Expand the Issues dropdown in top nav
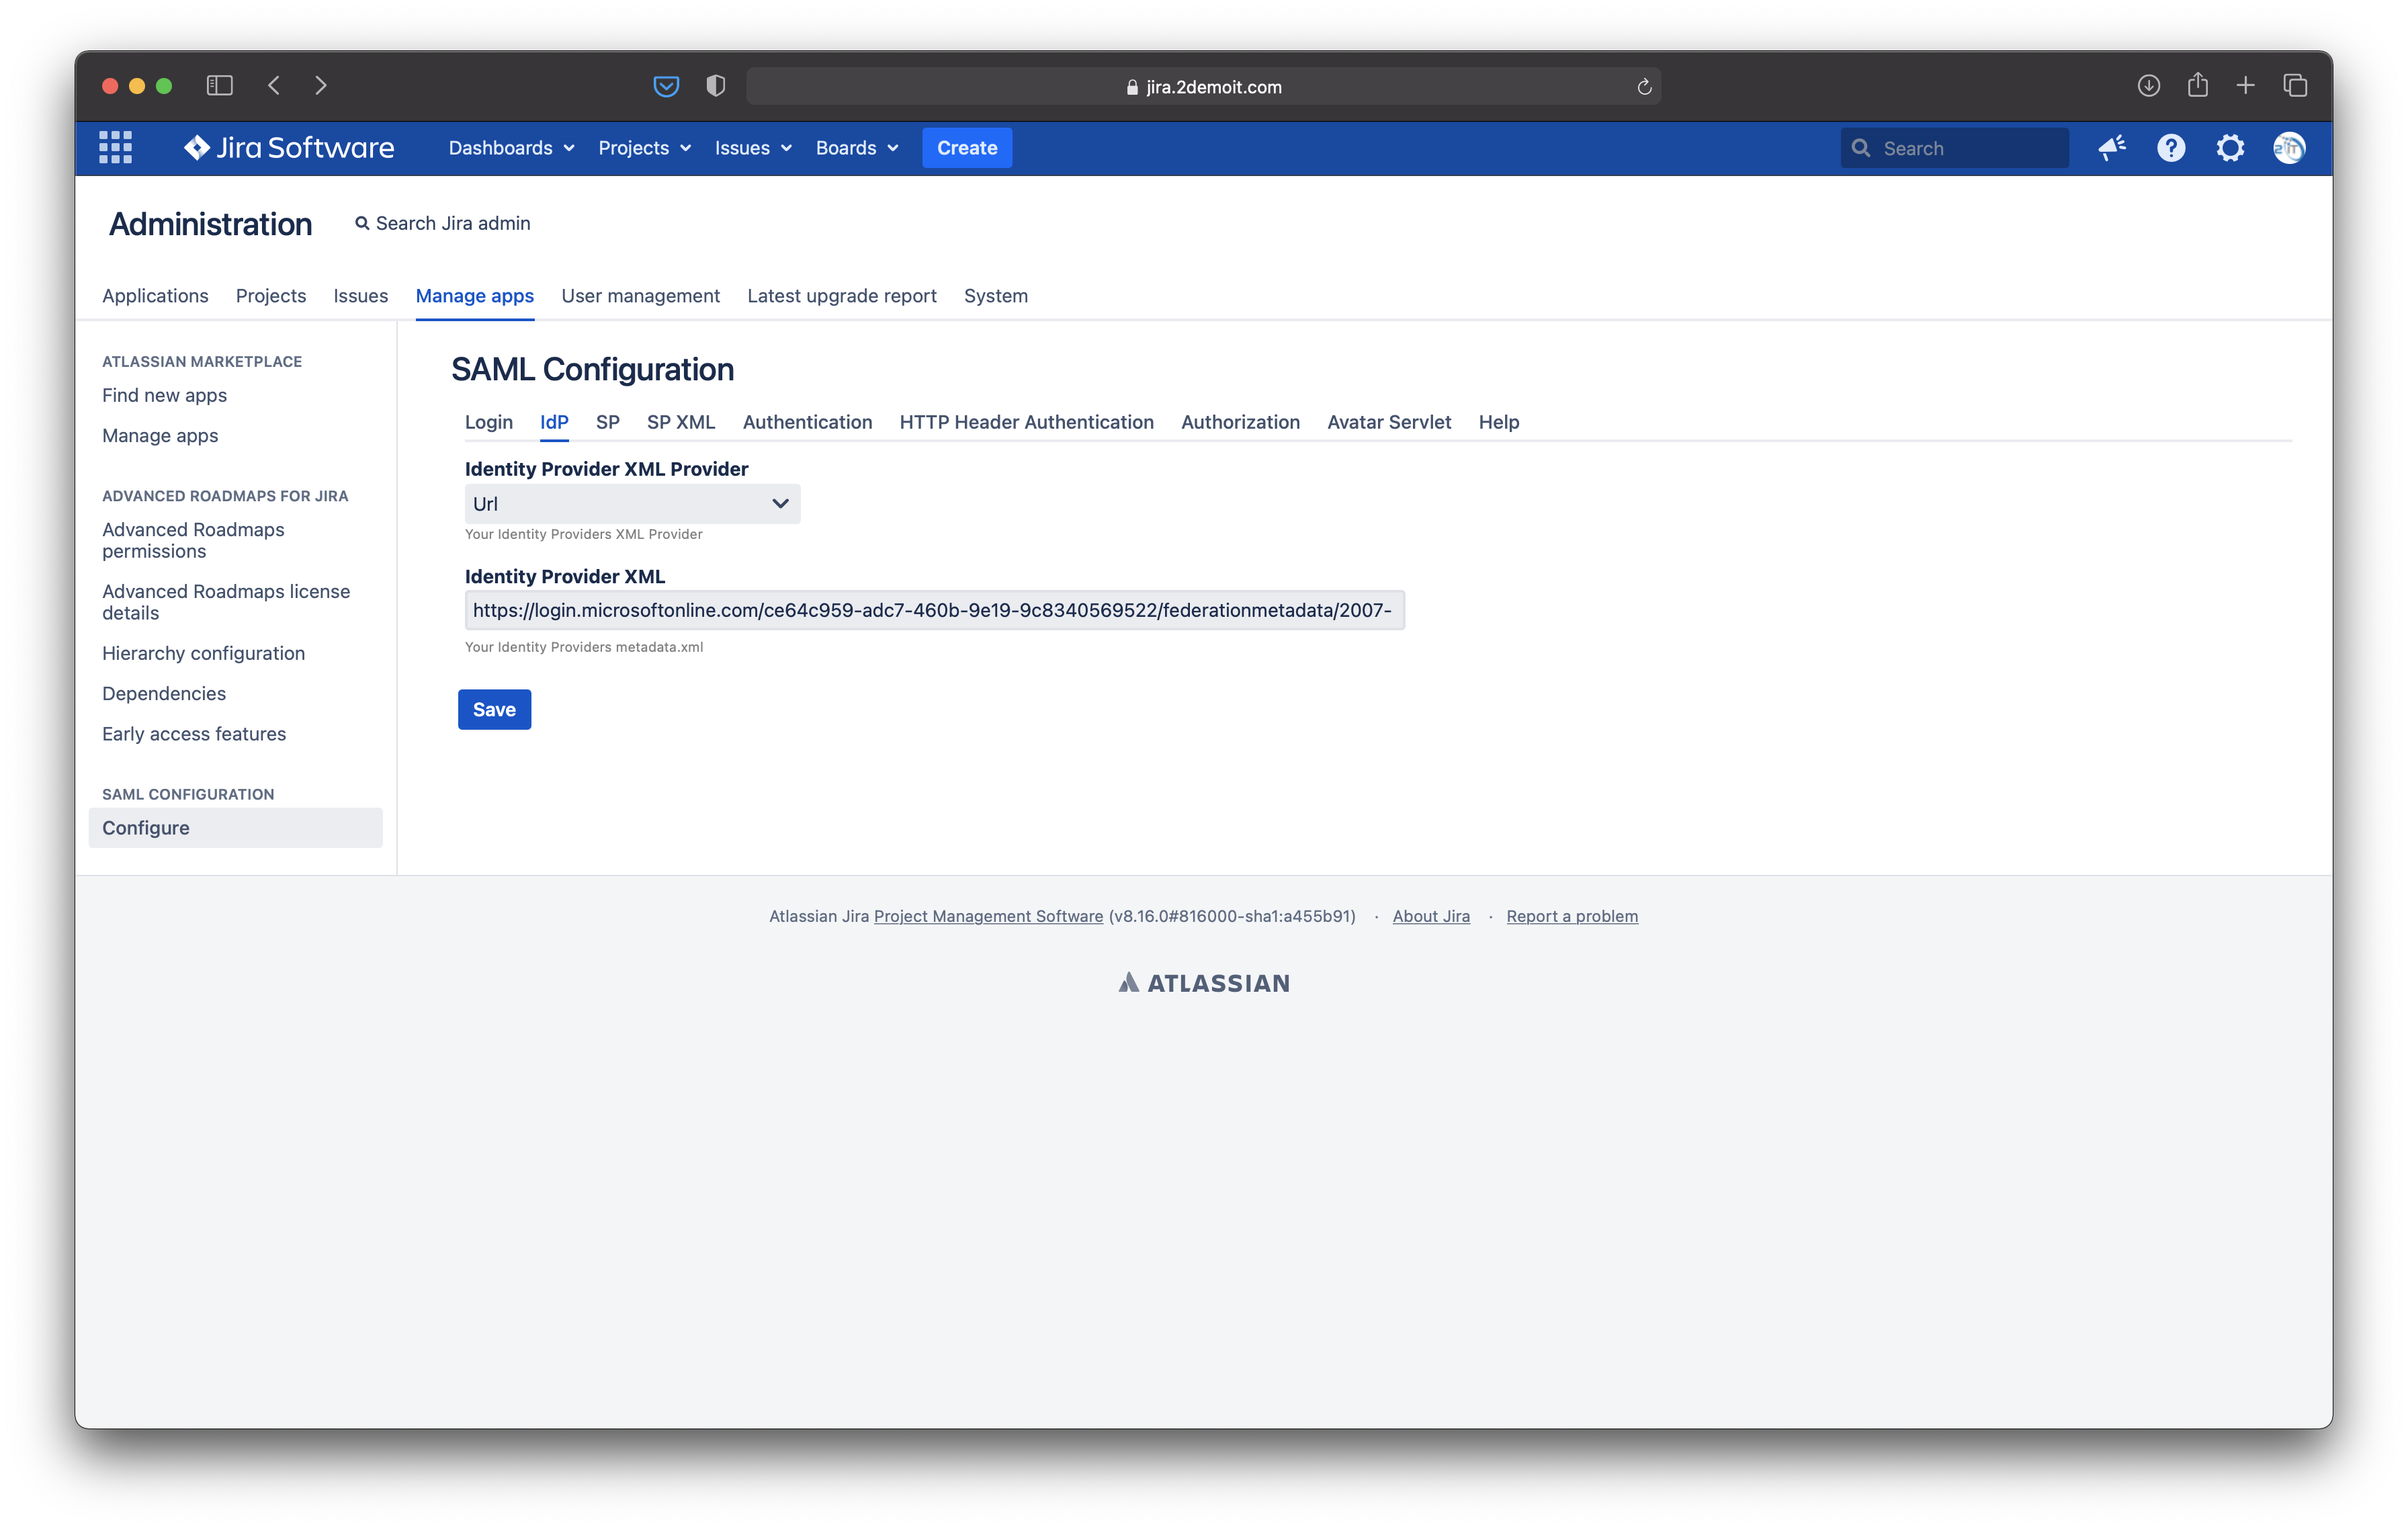The height and width of the screenshot is (1528, 2408). click(x=753, y=148)
